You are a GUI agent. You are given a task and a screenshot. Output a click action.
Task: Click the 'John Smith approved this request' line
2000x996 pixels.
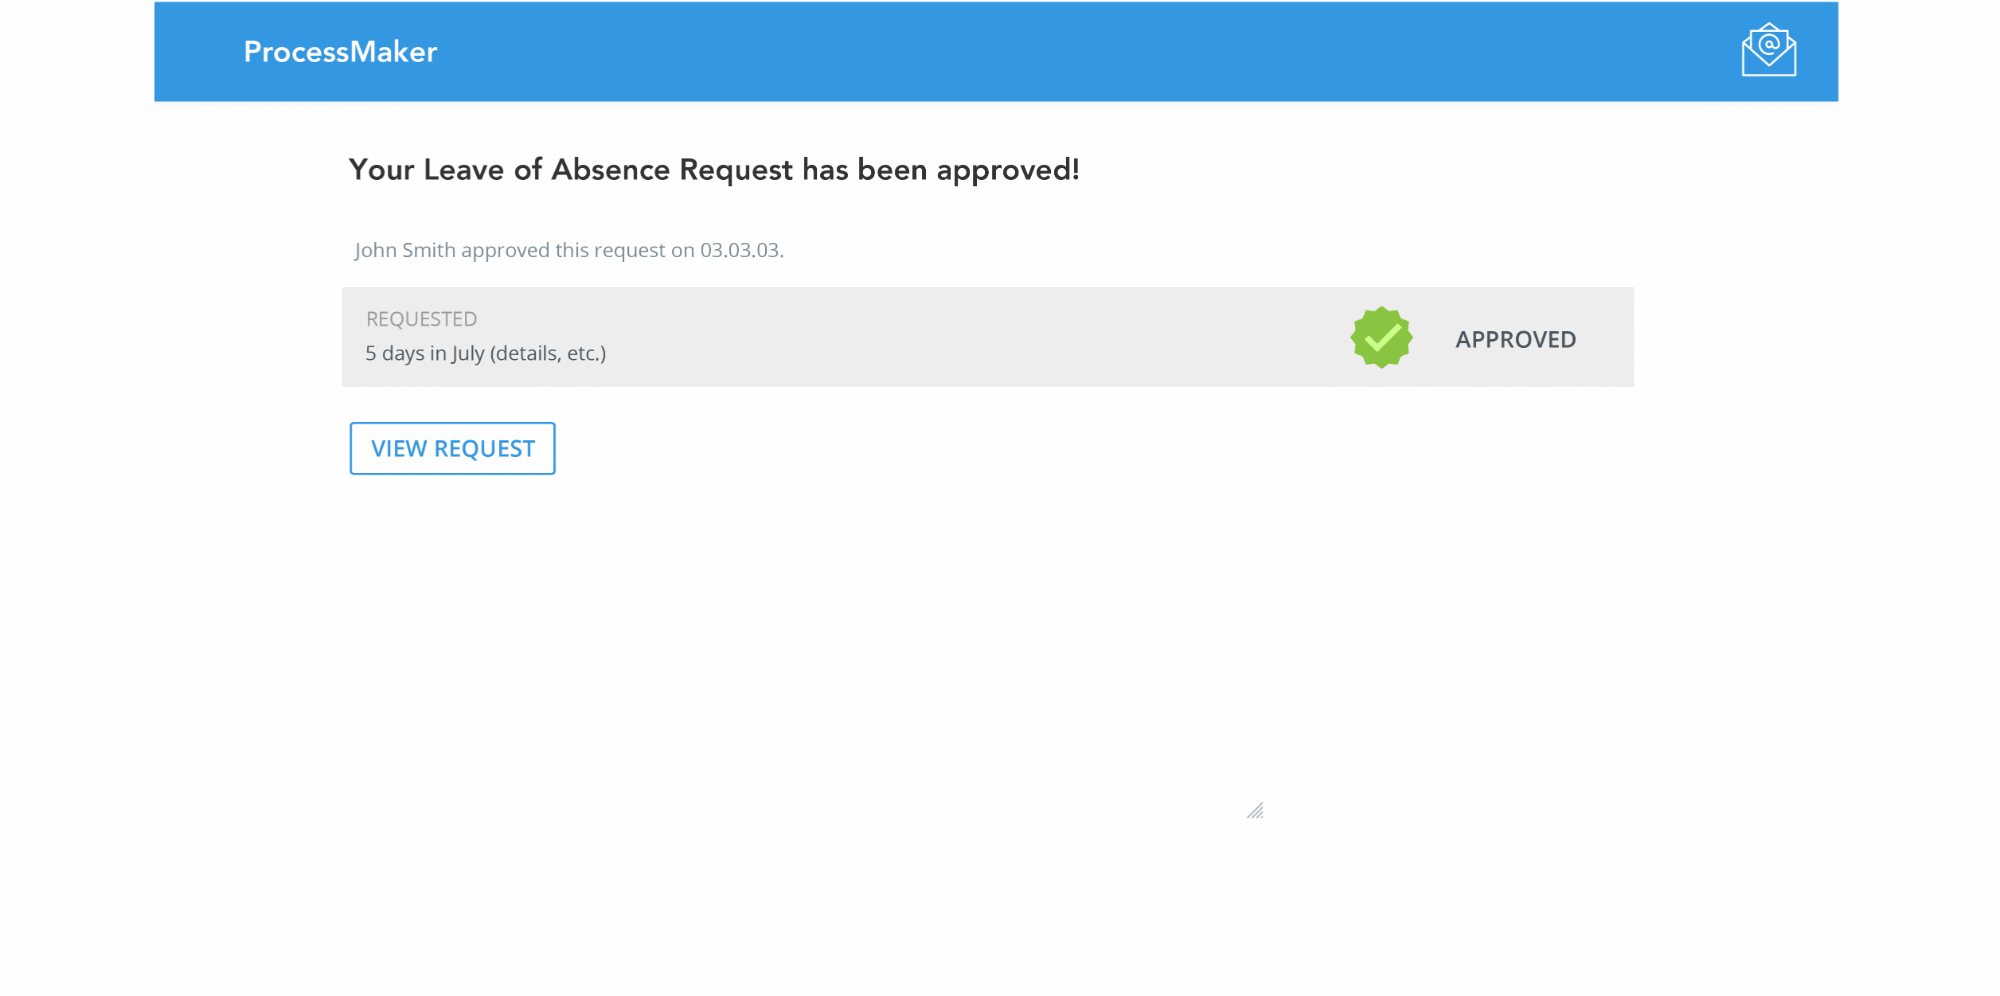coord(569,250)
